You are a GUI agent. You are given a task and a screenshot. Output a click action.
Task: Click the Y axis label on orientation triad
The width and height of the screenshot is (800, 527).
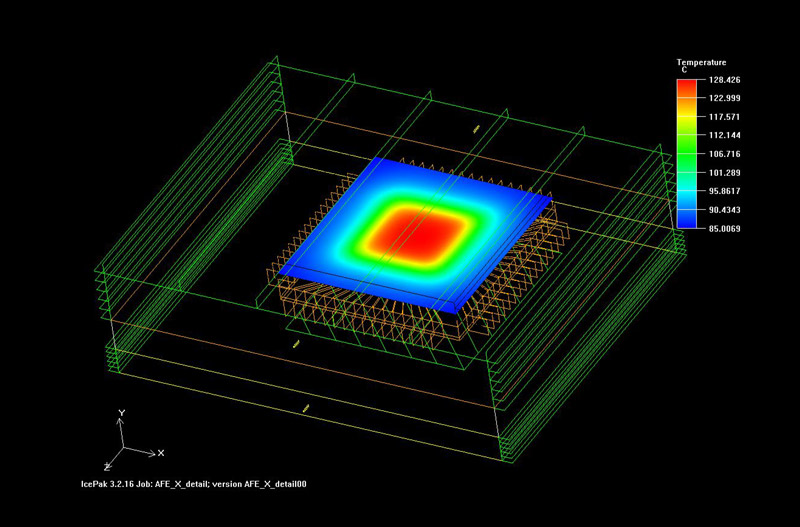coord(121,413)
